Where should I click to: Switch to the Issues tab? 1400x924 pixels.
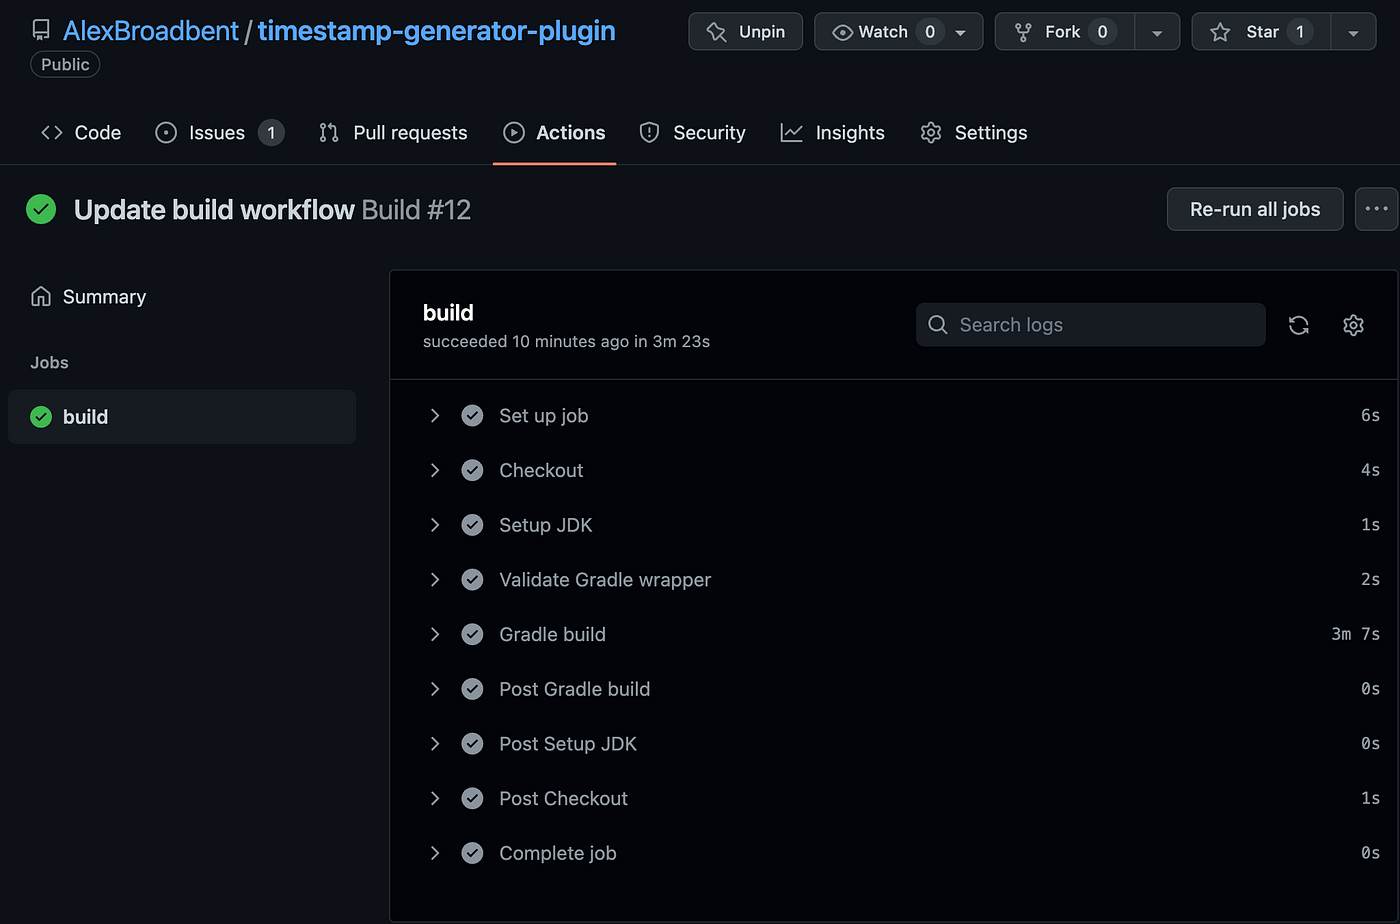coord(220,133)
